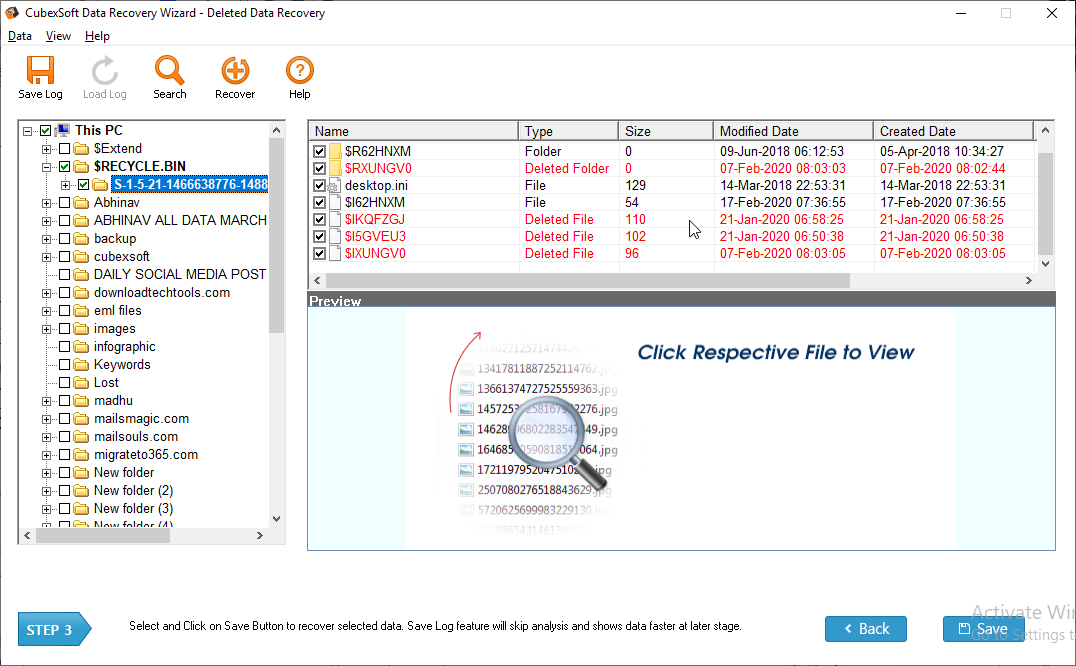
Task: Enable the backup folder checkbox
Action: coord(65,239)
